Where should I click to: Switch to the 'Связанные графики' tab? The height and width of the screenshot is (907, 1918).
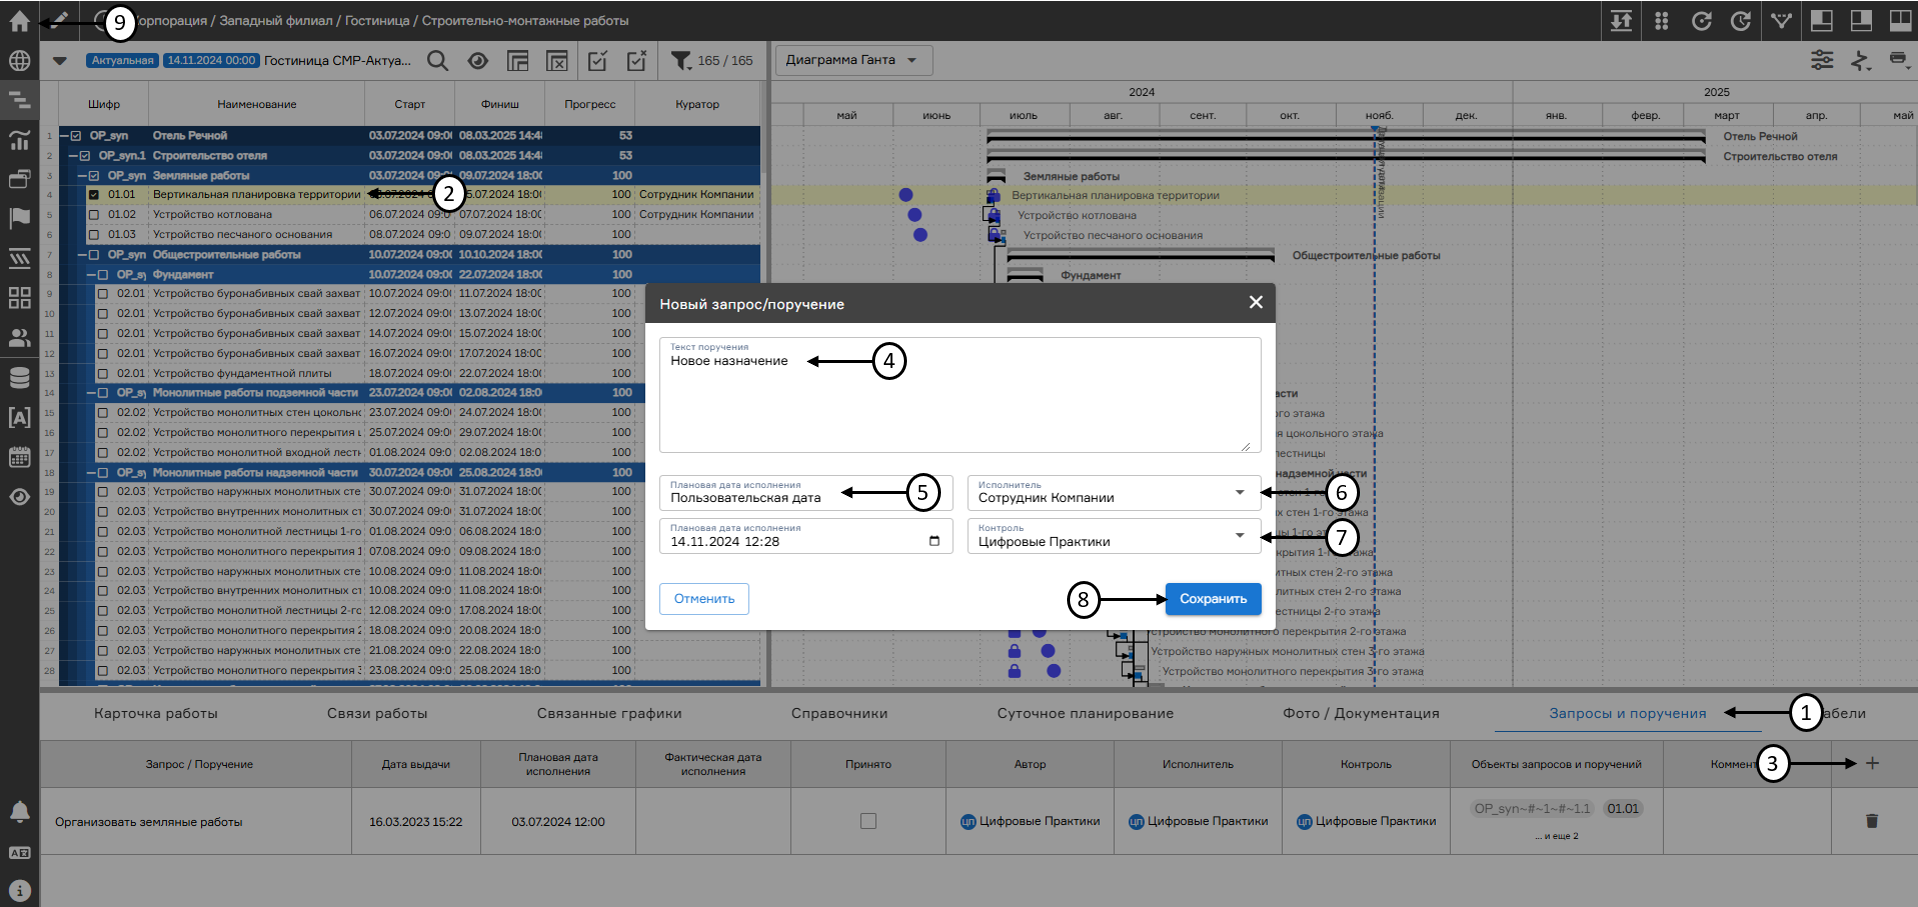point(609,713)
